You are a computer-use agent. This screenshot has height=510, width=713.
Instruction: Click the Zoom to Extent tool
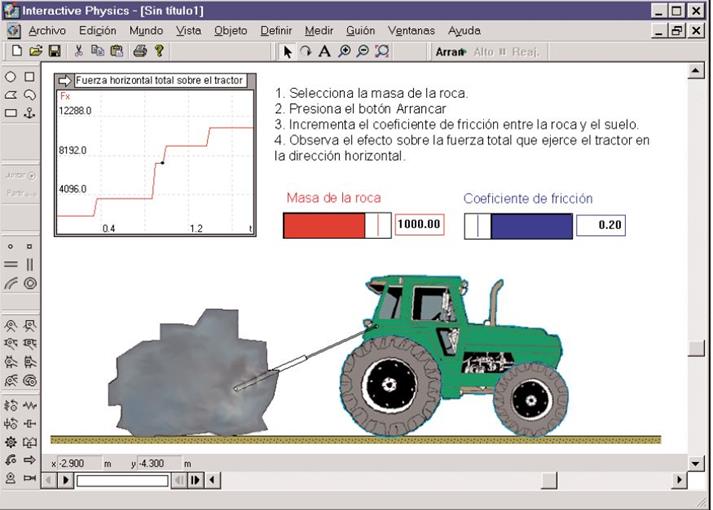tap(382, 51)
